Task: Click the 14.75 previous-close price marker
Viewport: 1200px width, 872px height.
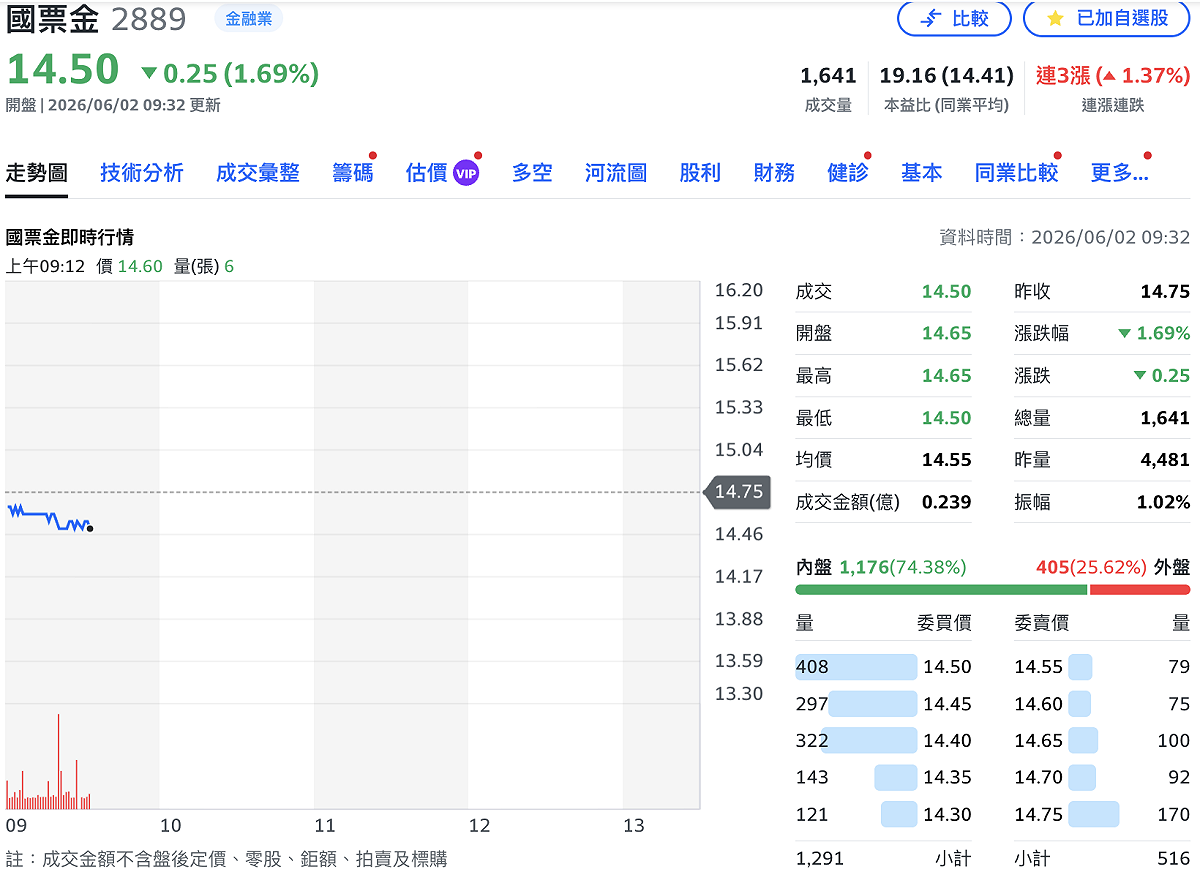Action: [738, 492]
